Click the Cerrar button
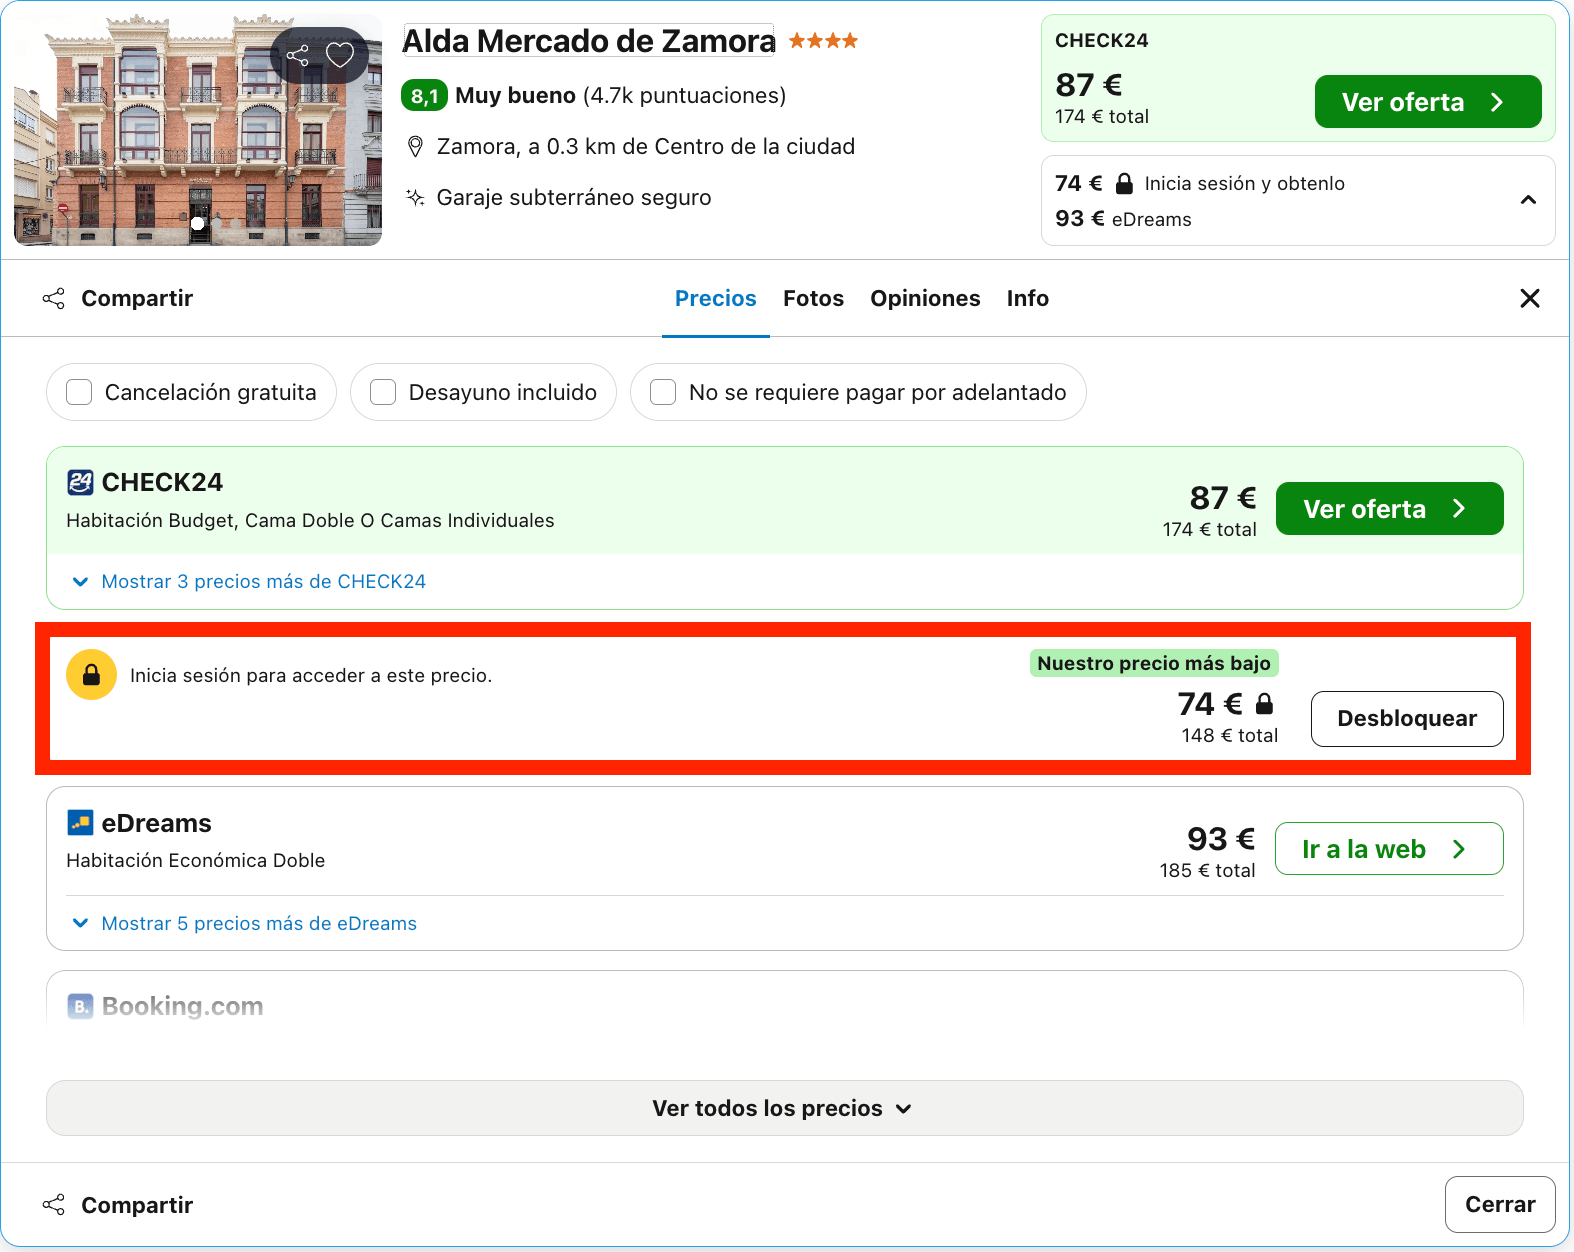The height and width of the screenshot is (1252, 1574). [x=1500, y=1204]
